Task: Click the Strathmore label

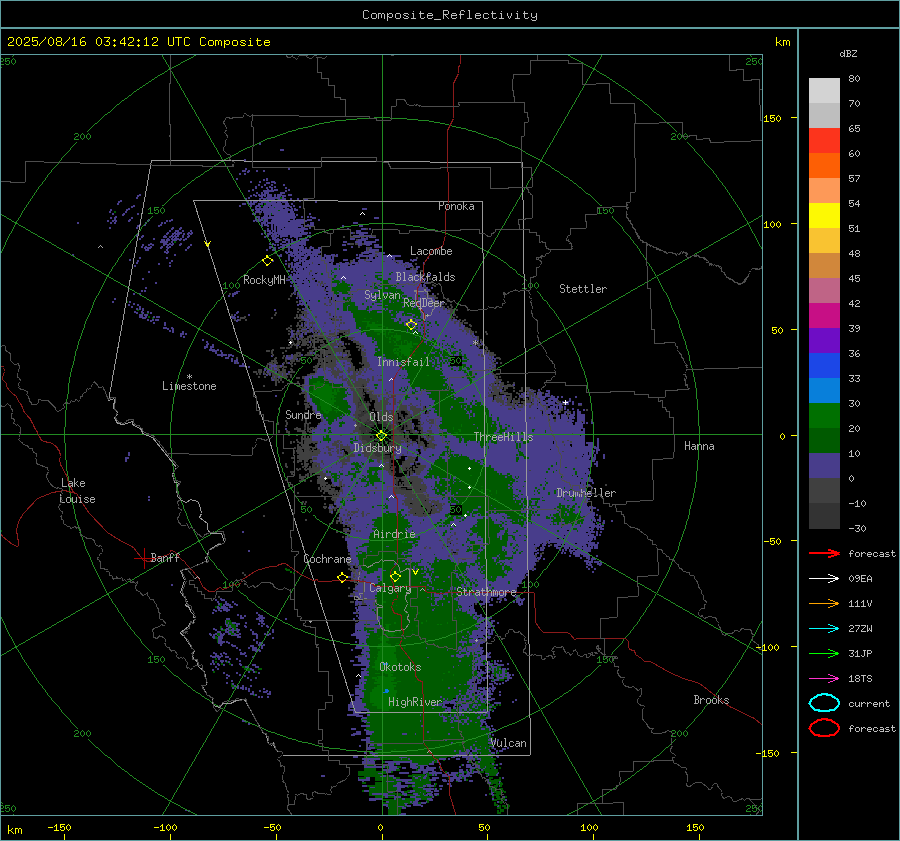Action: coord(486,592)
